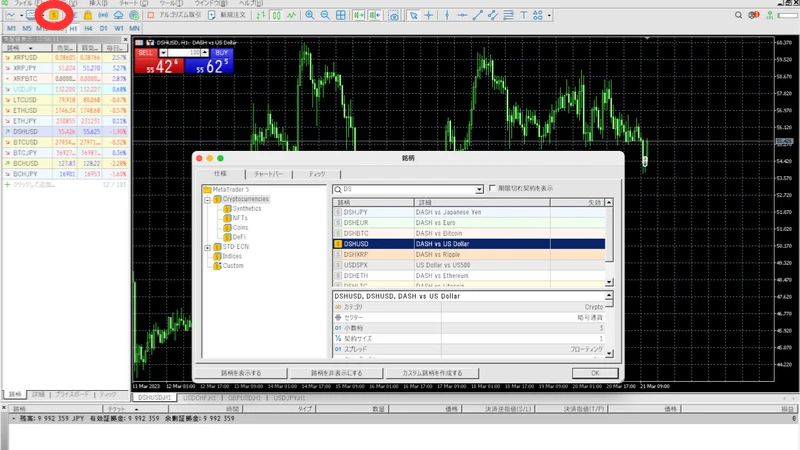This screenshot has height=450, width=800.
Task: Switch to the ティック tab in dialog
Action: point(317,174)
